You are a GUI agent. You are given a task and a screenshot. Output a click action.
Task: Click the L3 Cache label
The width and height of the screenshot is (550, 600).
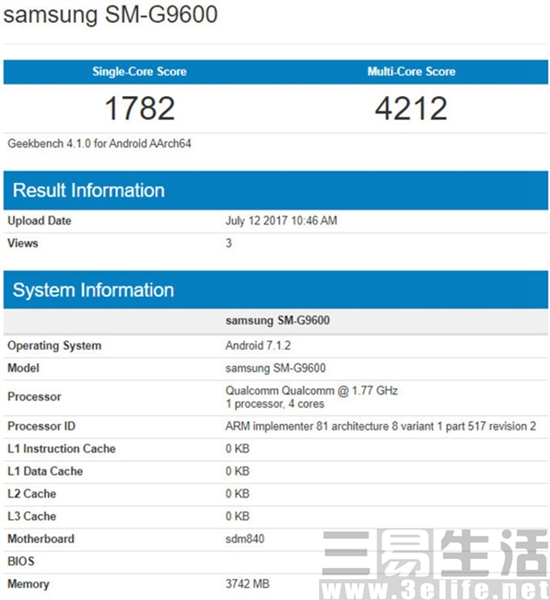(x=32, y=517)
